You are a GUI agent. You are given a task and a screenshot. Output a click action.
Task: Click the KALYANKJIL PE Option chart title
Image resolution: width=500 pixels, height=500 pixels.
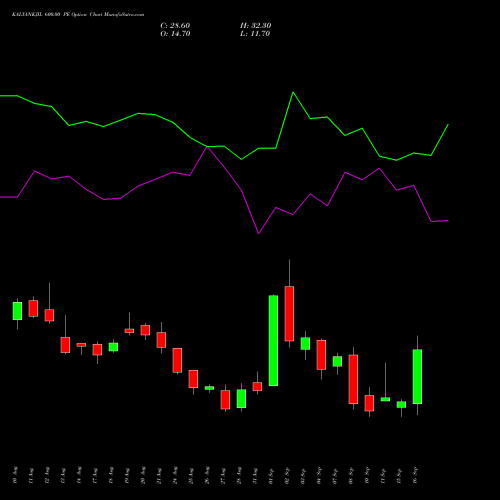coord(78,15)
